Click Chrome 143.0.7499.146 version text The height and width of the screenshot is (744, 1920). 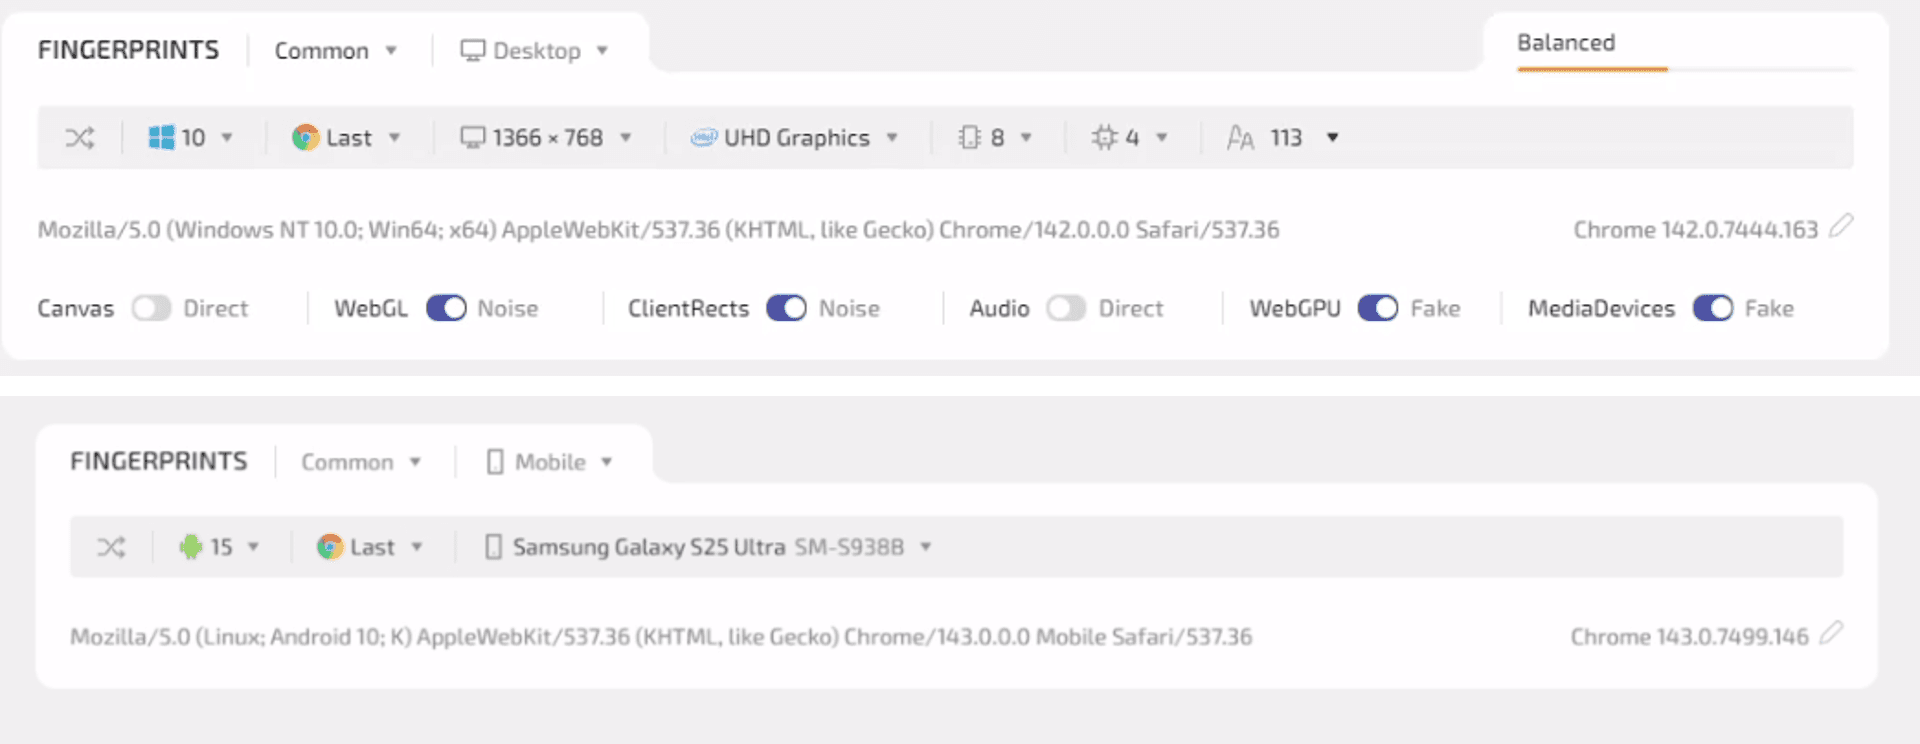[1690, 637]
